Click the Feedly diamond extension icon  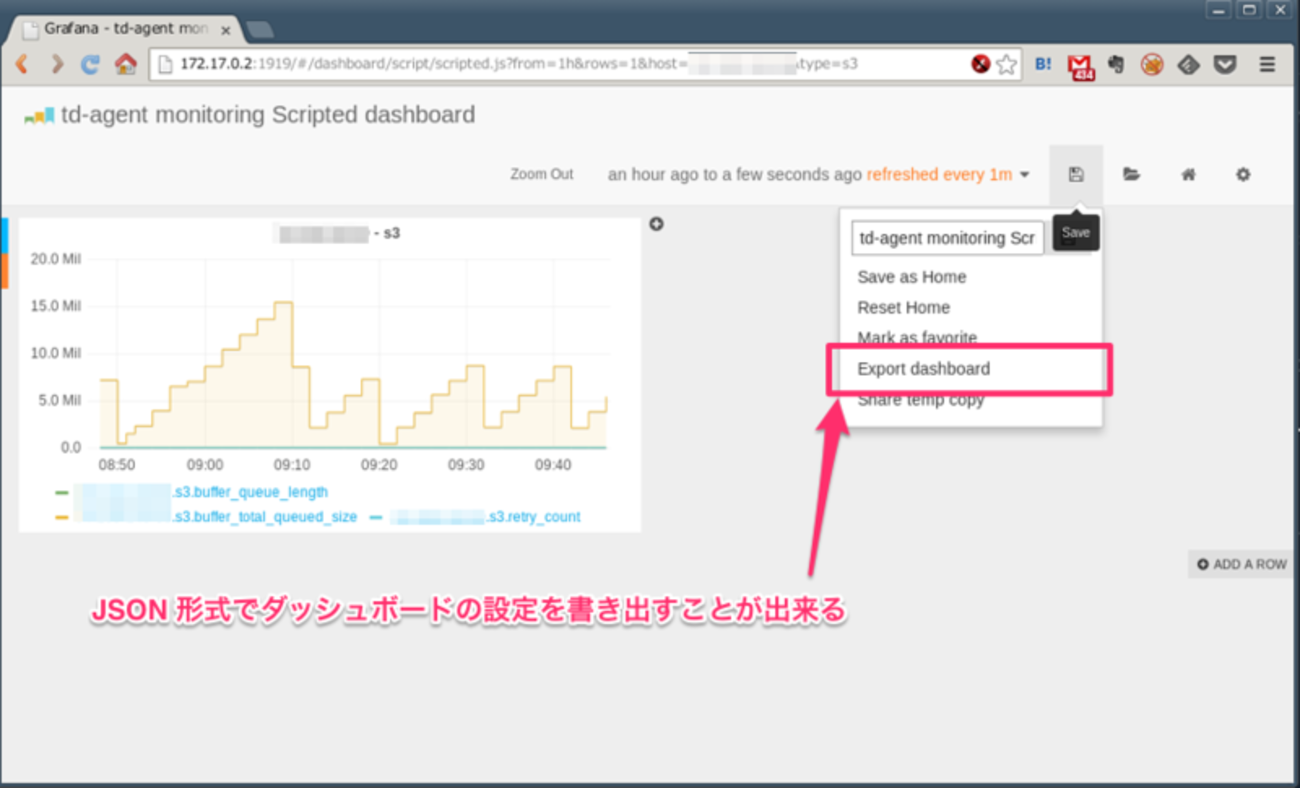[x=1188, y=65]
